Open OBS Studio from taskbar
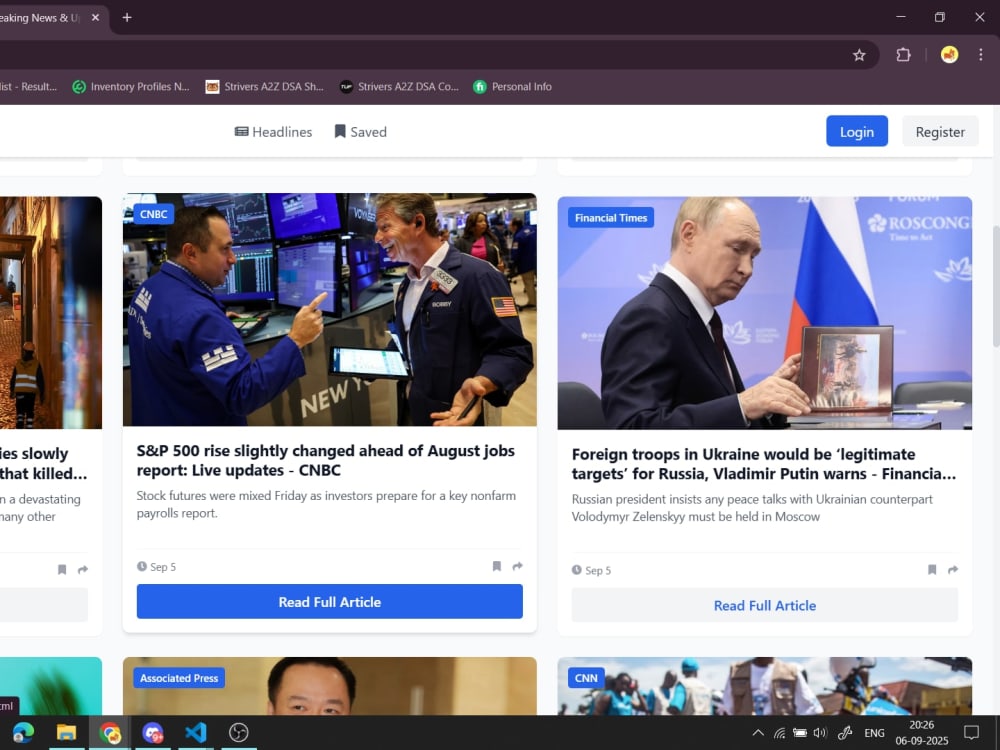Screen dimensions: 1000x750 tap(239, 732)
